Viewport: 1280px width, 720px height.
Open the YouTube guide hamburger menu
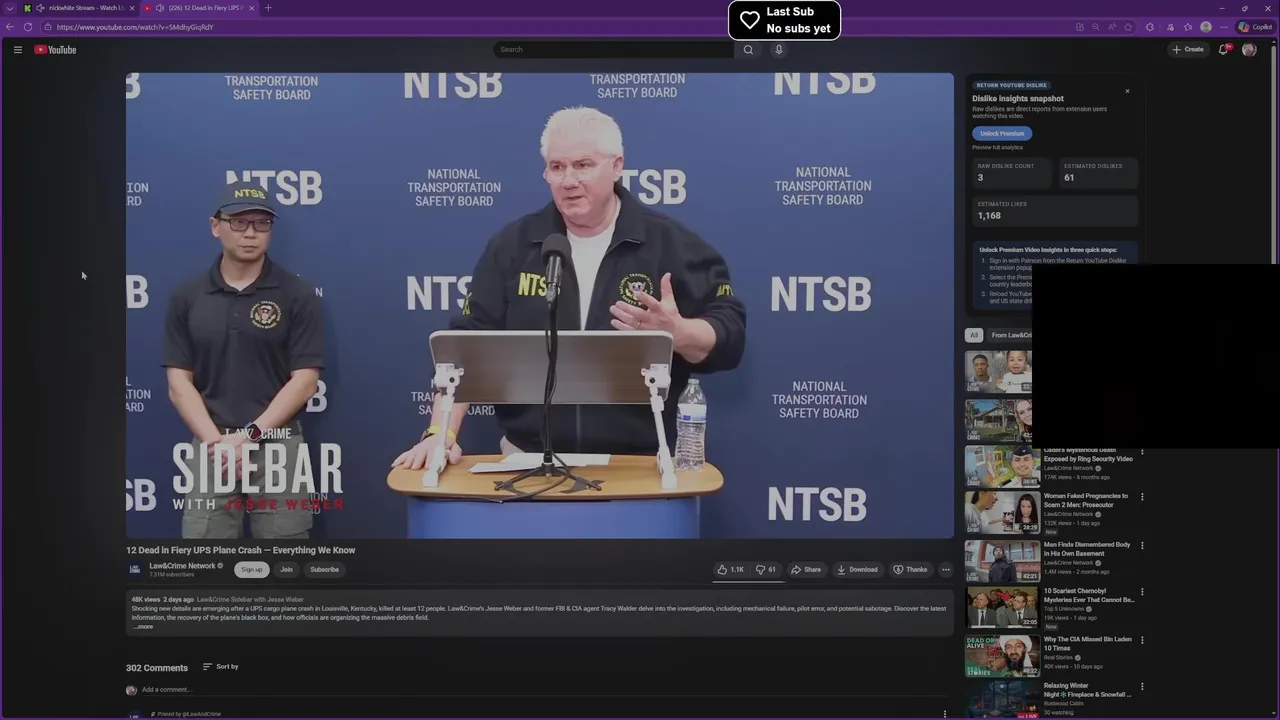click(17, 49)
